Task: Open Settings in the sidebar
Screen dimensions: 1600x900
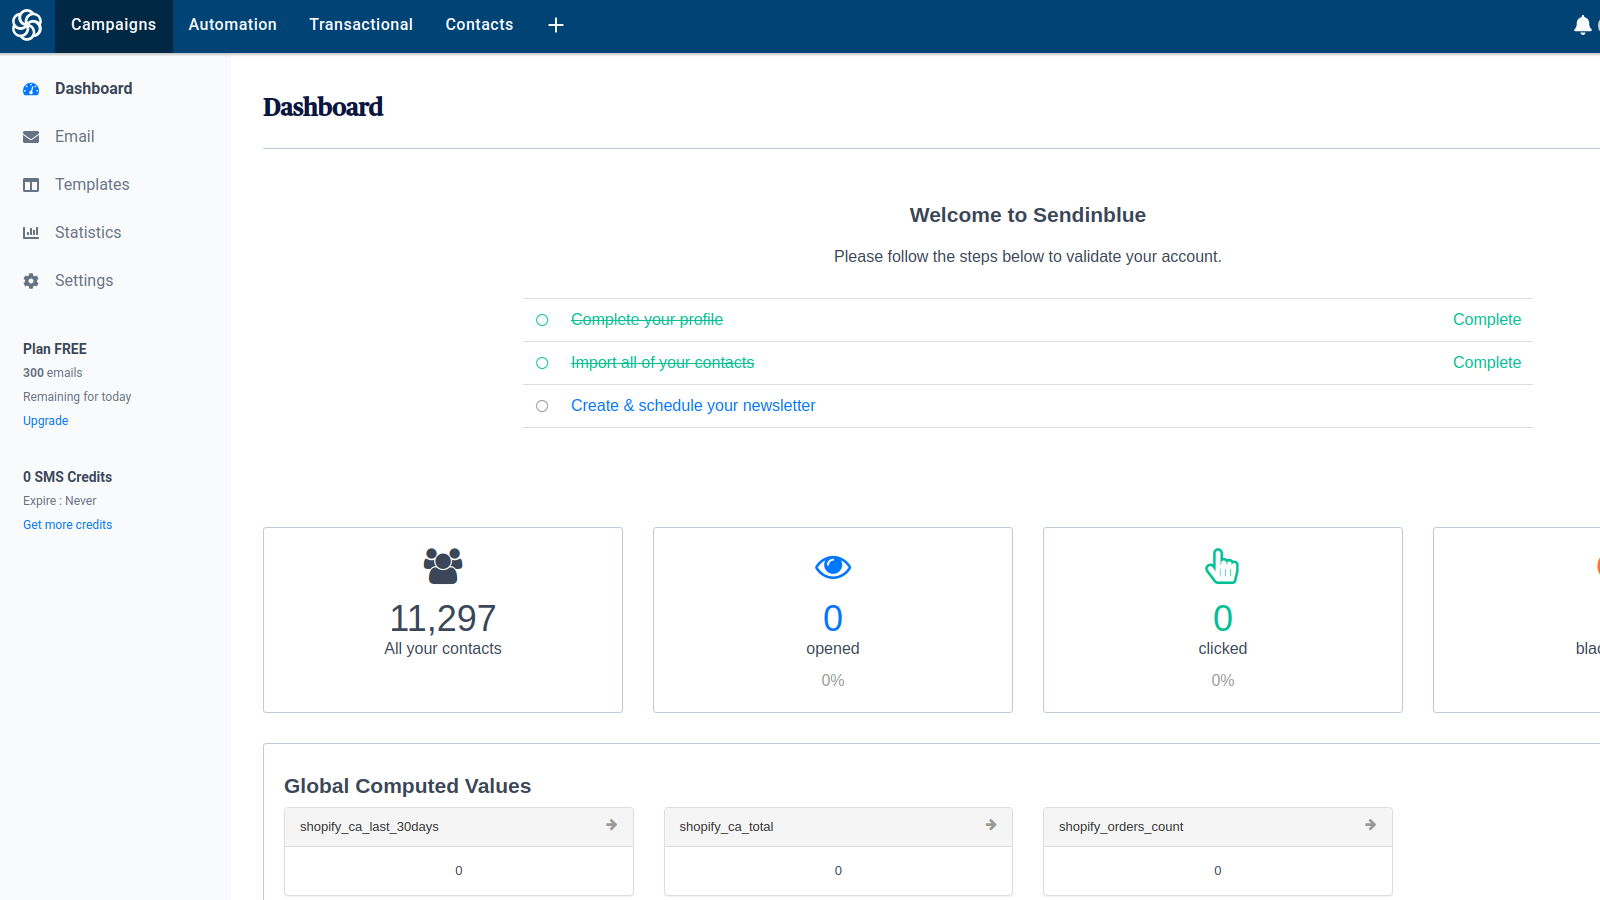Action: 84,281
